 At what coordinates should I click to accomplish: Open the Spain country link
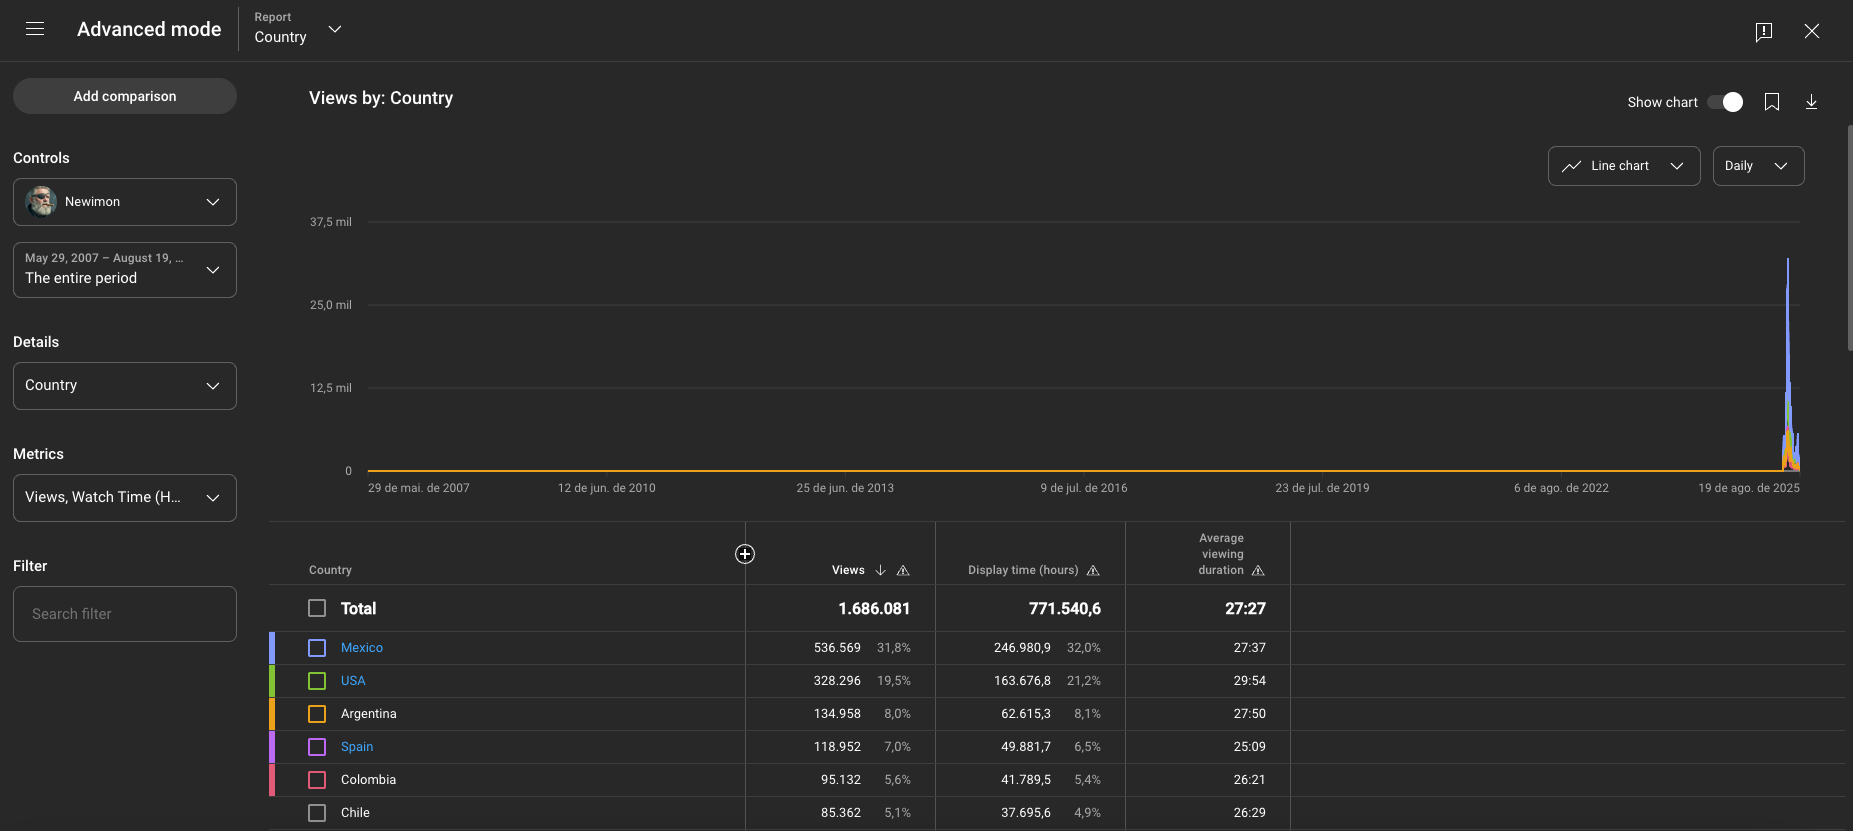click(x=357, y=747)
